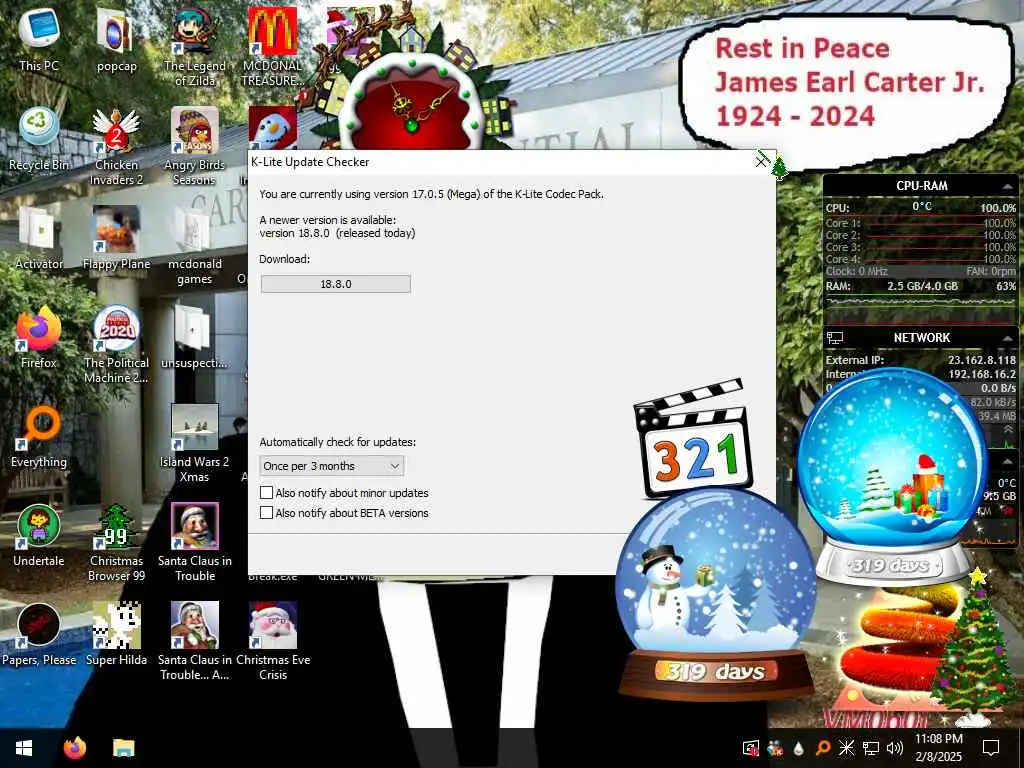The height and width of the screenshot is (768, 1024).
Task: Click the snowman snow globe 319 days widget
Action: coord(716,594)
